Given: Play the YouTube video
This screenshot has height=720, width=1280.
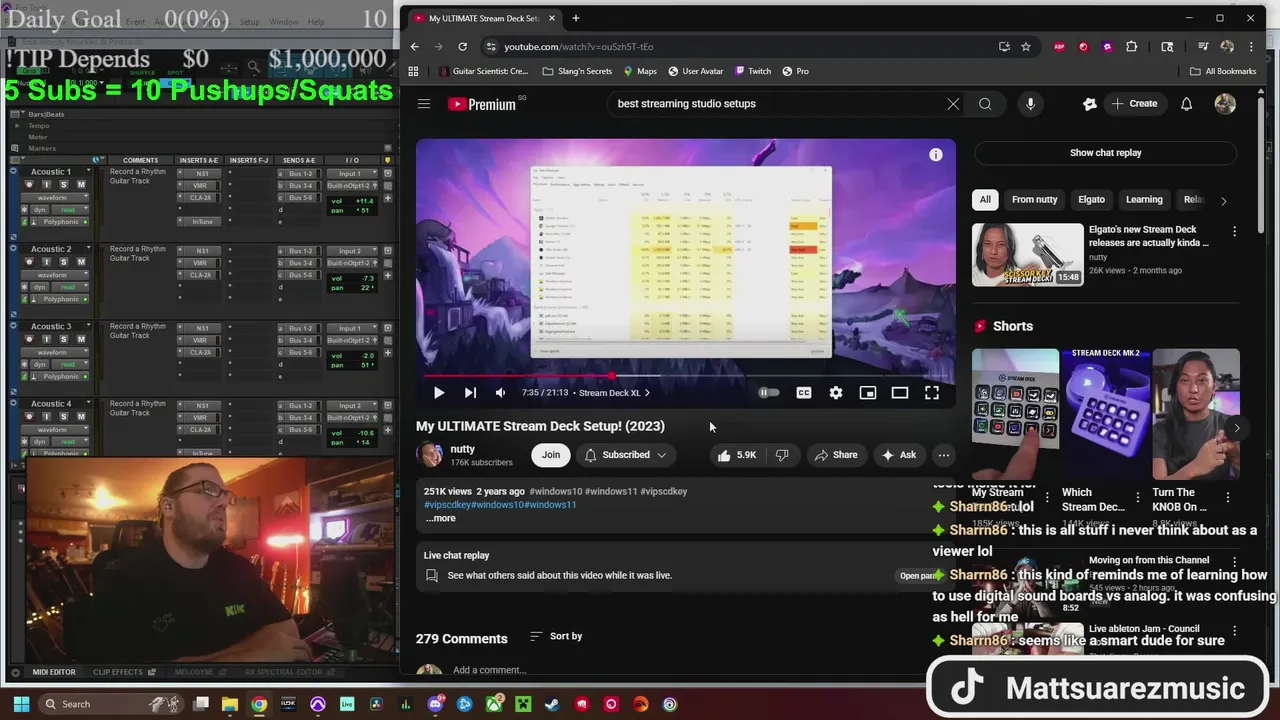Looking at the screenshot, I should (x=438, y=393).
